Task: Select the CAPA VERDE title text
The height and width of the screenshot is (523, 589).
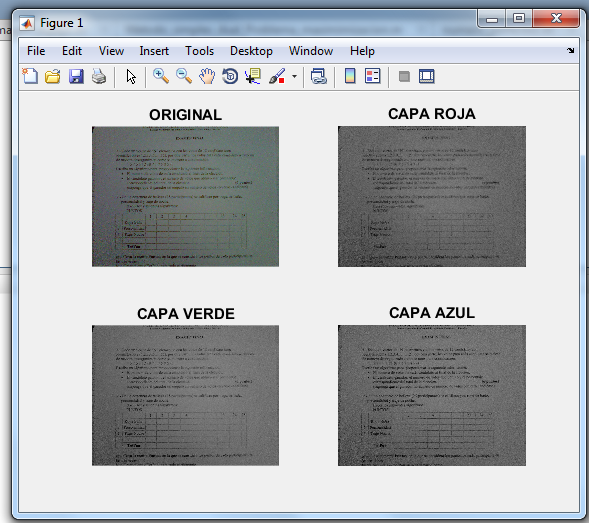Action: [186, 314]
